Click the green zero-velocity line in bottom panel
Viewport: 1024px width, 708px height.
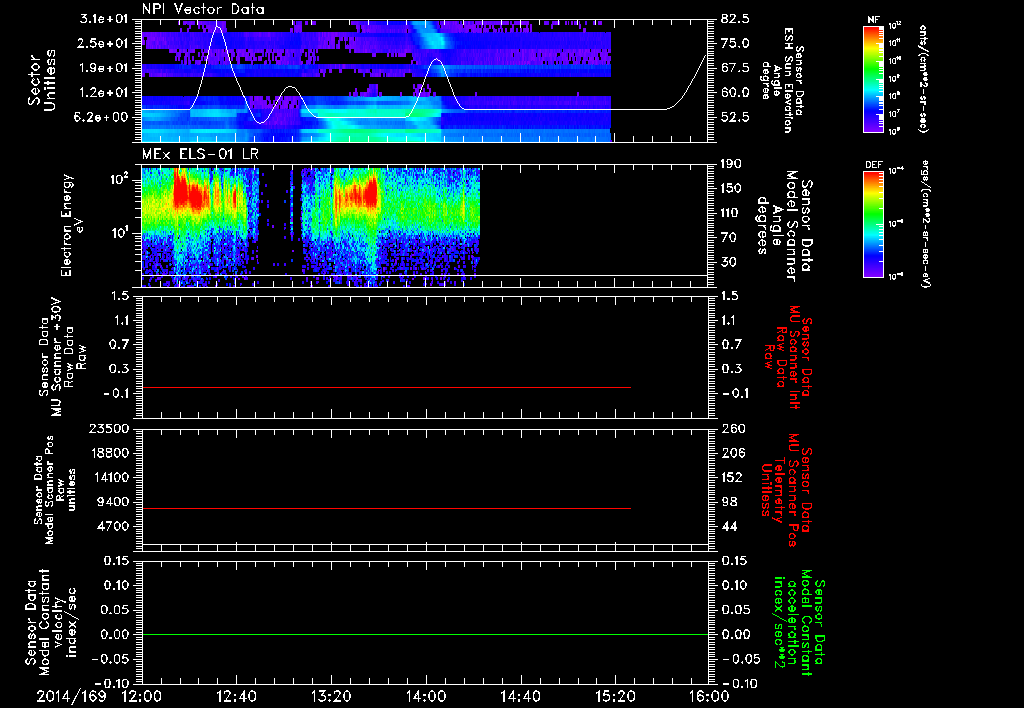pos(425,634)
